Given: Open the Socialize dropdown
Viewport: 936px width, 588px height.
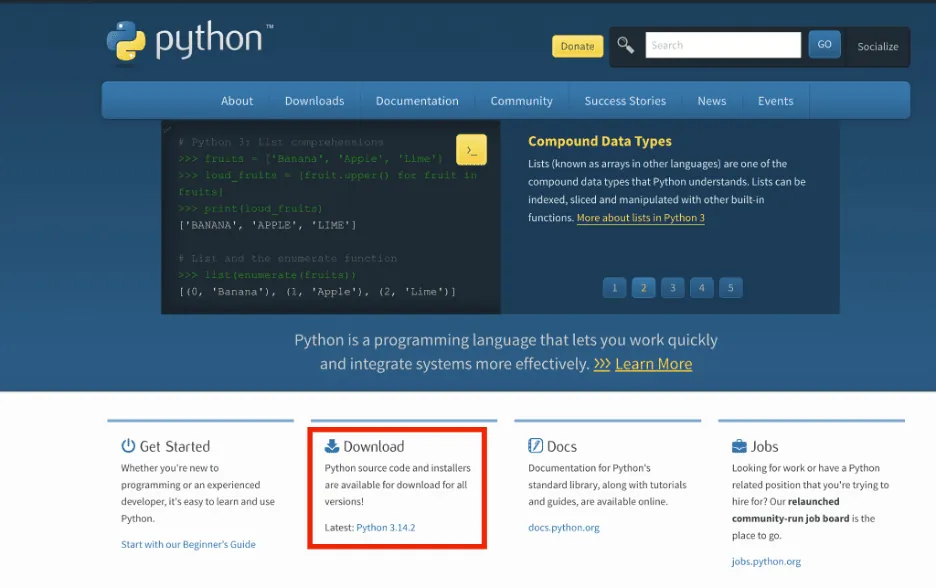Looking at the screenshot, I should tap(877, 46).
